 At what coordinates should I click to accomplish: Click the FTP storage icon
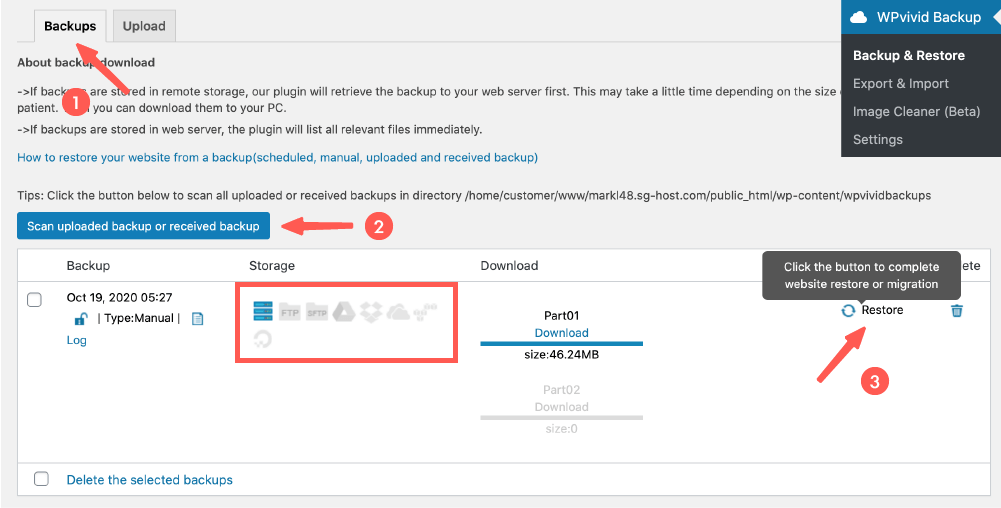tap(290, 313)
